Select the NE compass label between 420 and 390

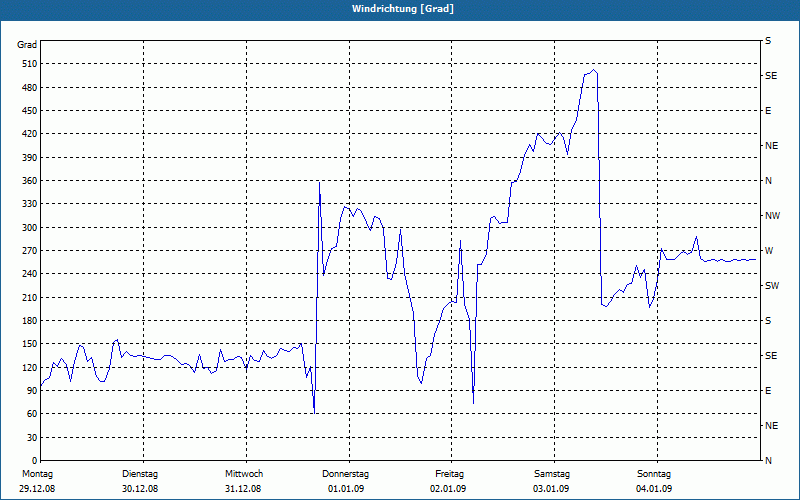771,146
